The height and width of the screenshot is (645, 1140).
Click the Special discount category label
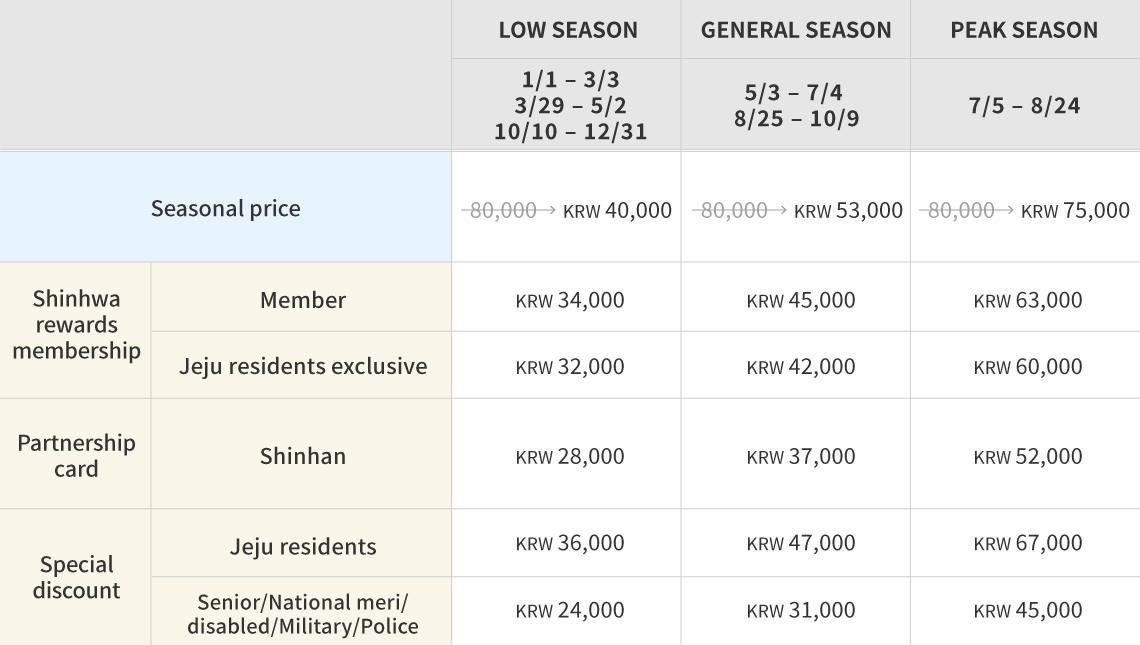(x=76, y=577)
